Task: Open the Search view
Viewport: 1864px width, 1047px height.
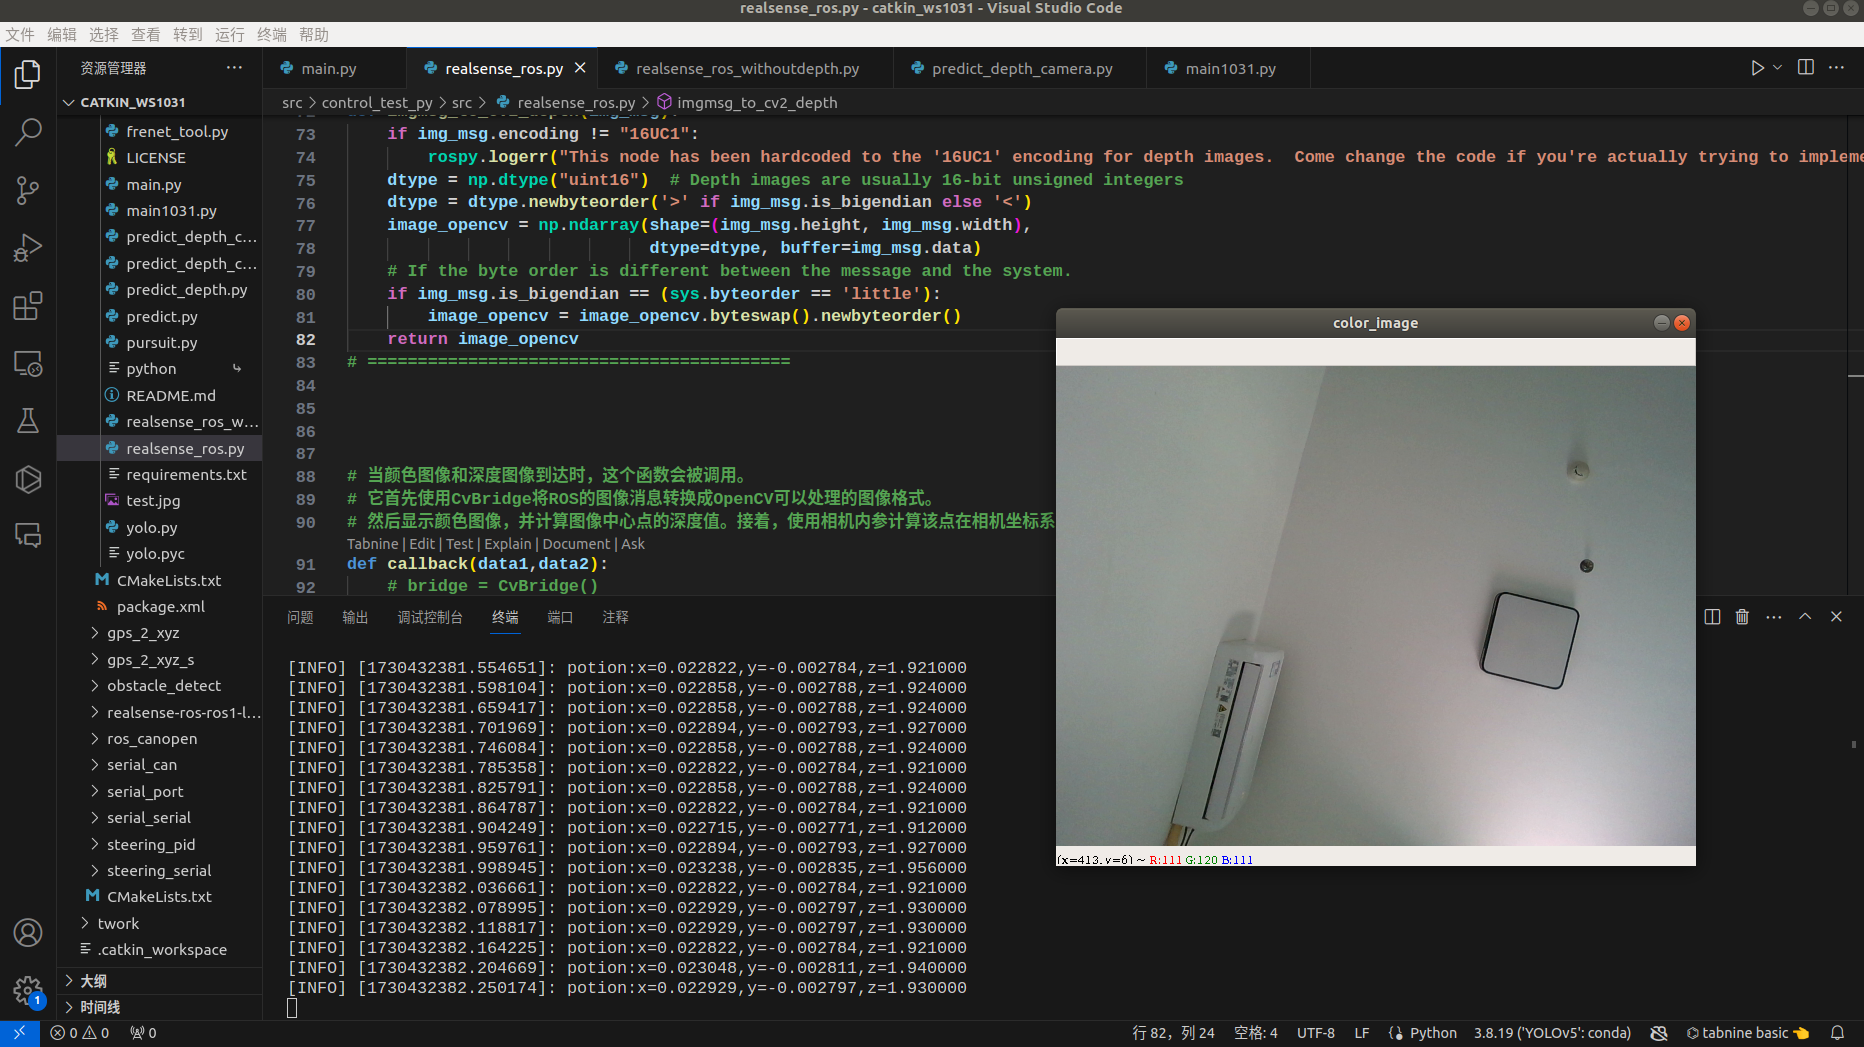Action: click(27, 131)
